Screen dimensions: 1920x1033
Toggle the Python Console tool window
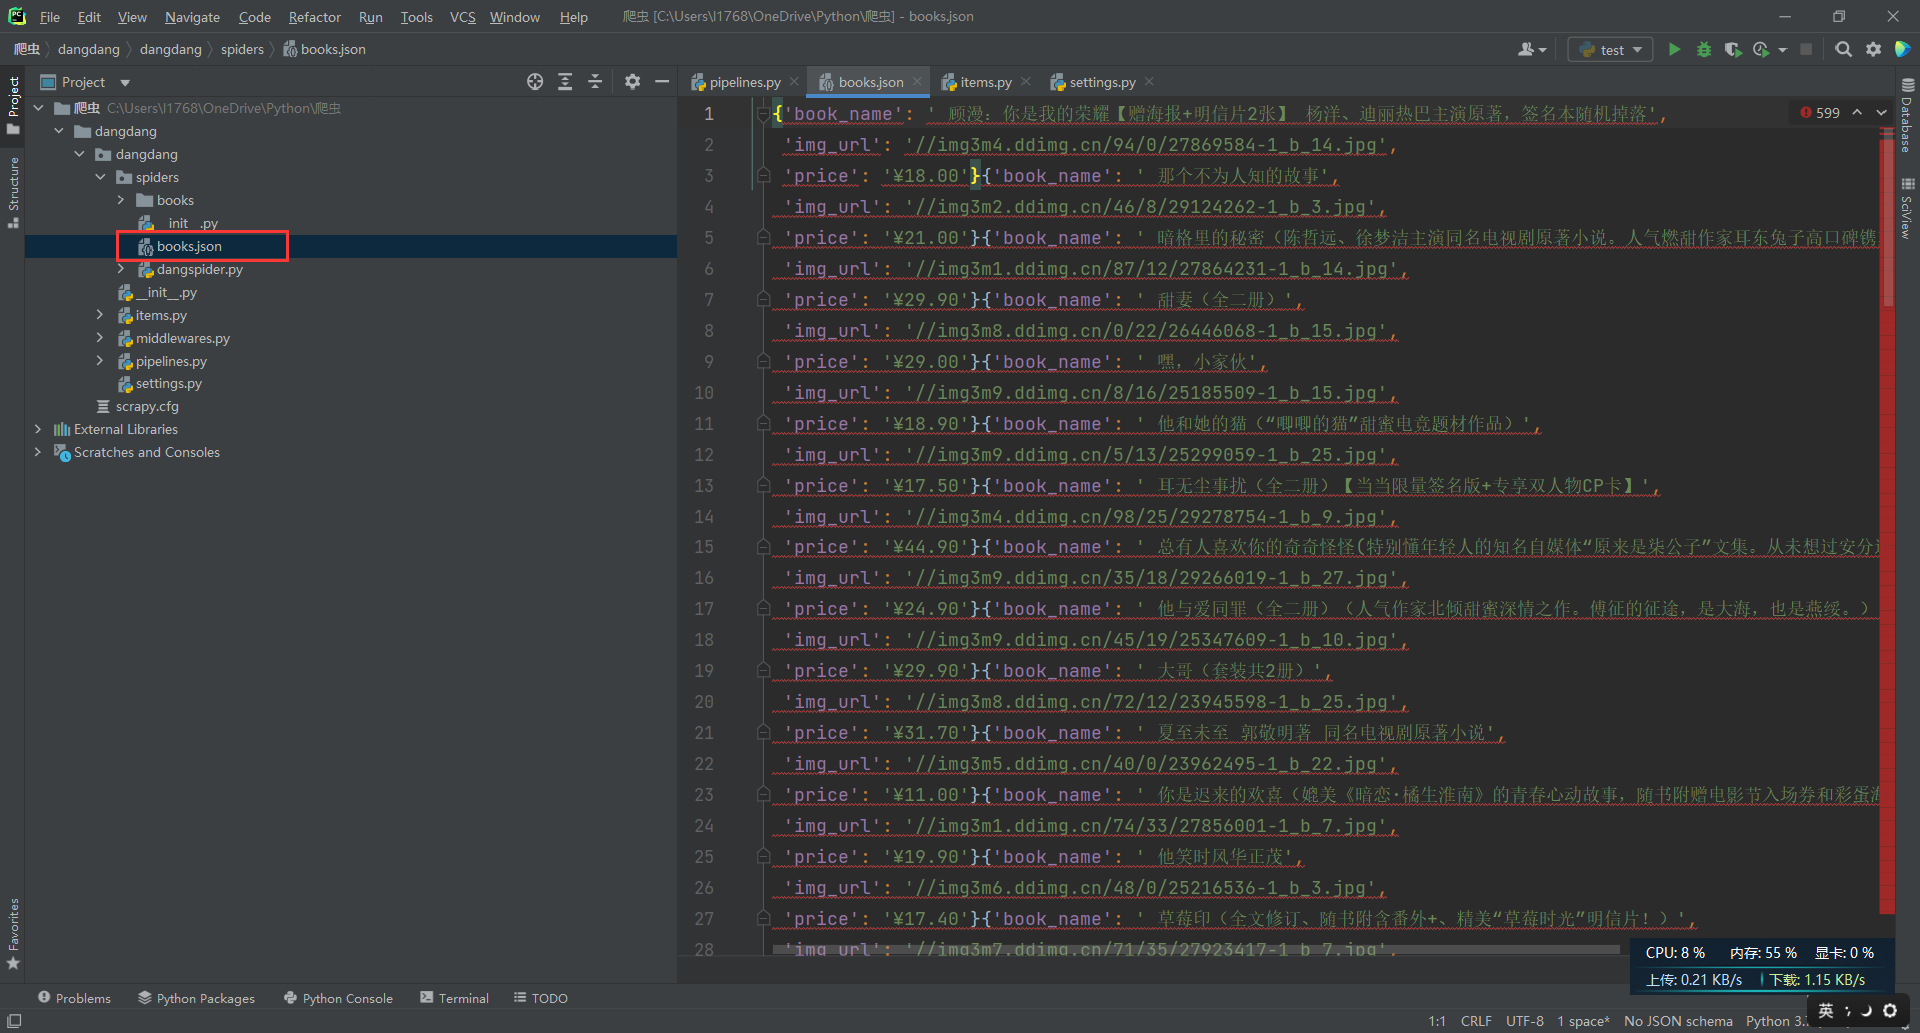(x=338, y=998)
